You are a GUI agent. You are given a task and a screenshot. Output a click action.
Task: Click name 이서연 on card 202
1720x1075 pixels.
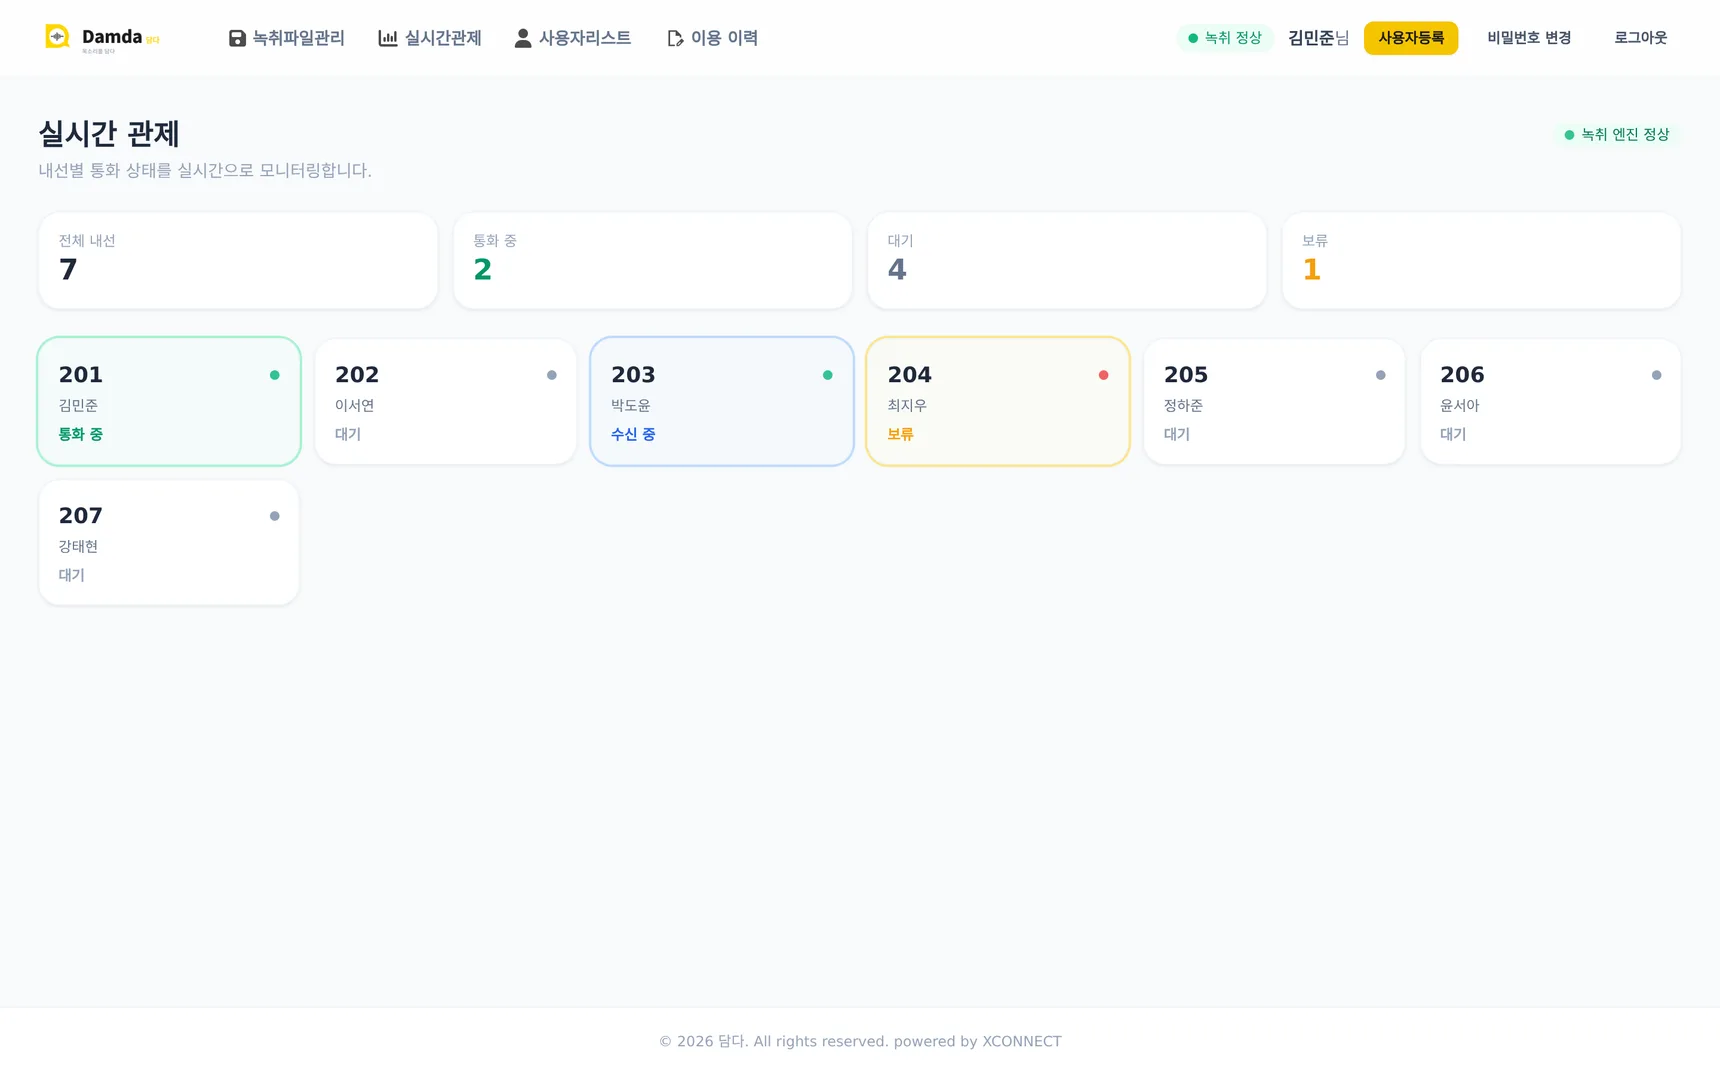pyautogui.click(x=354, y=406)
